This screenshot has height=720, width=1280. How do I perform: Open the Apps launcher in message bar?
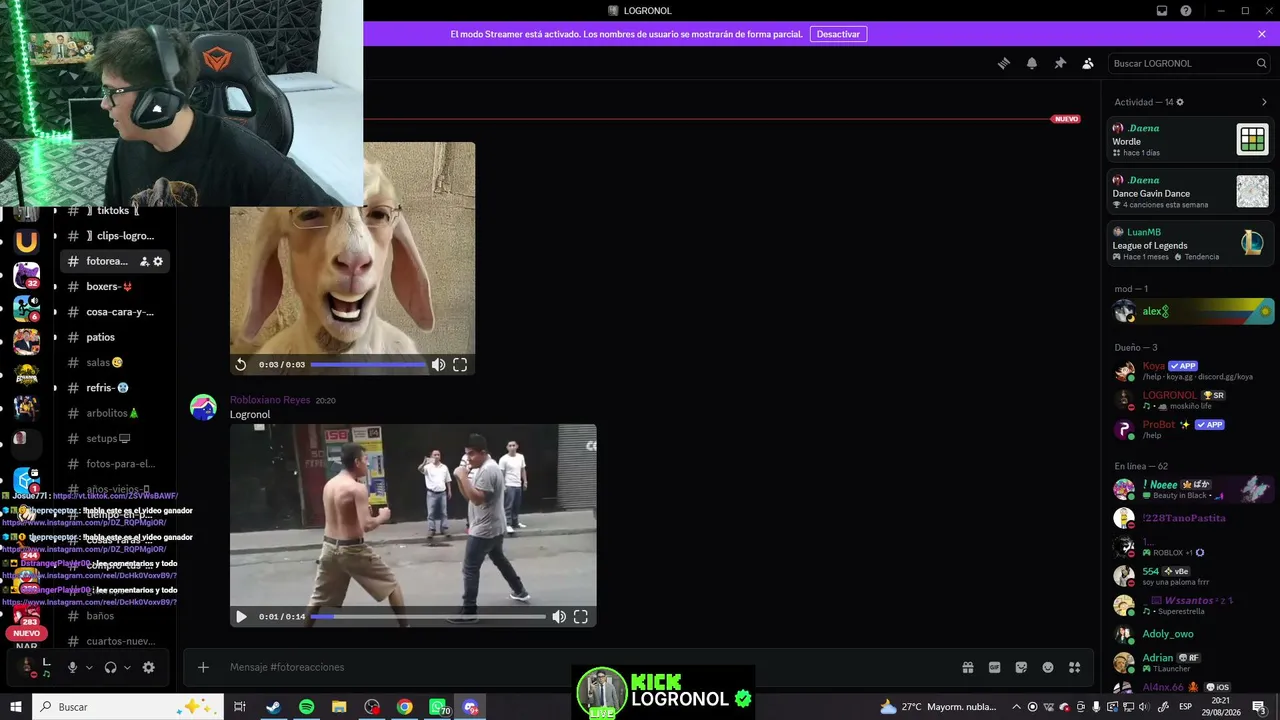click(1075, 667)
